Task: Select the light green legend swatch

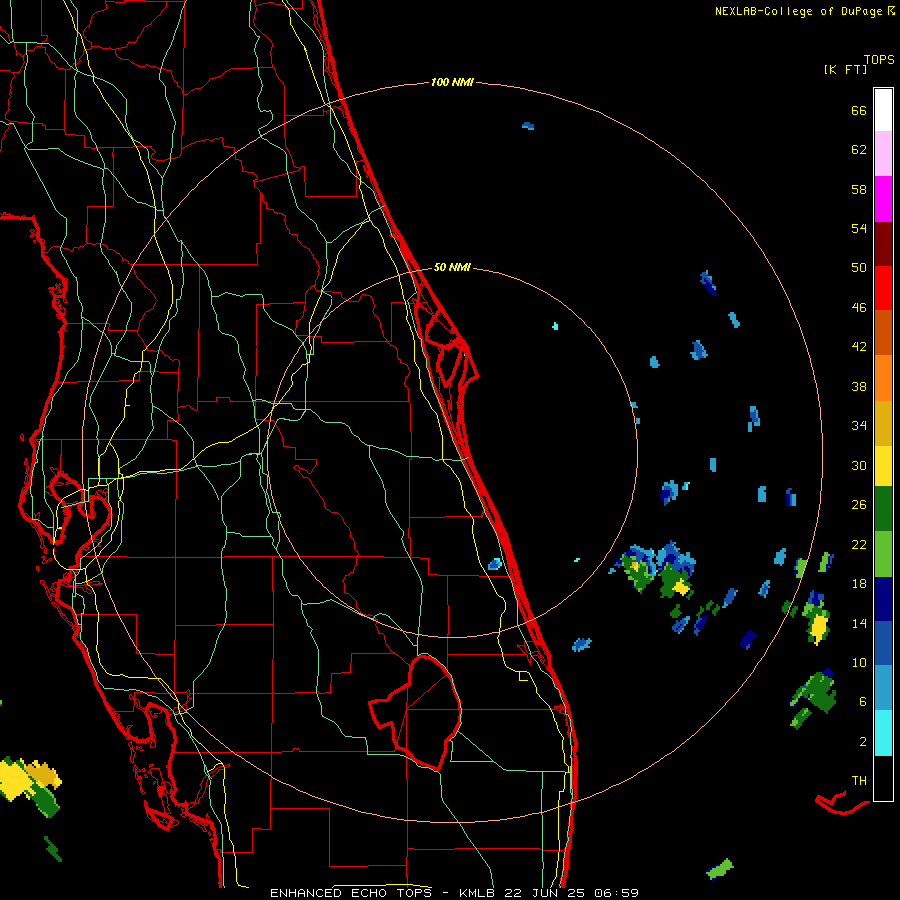Action: [x=883, y=554]
